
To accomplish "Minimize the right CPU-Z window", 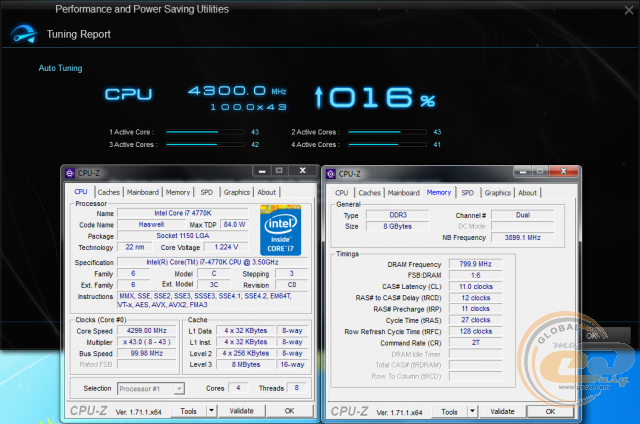I will click(x=522, y=172).
